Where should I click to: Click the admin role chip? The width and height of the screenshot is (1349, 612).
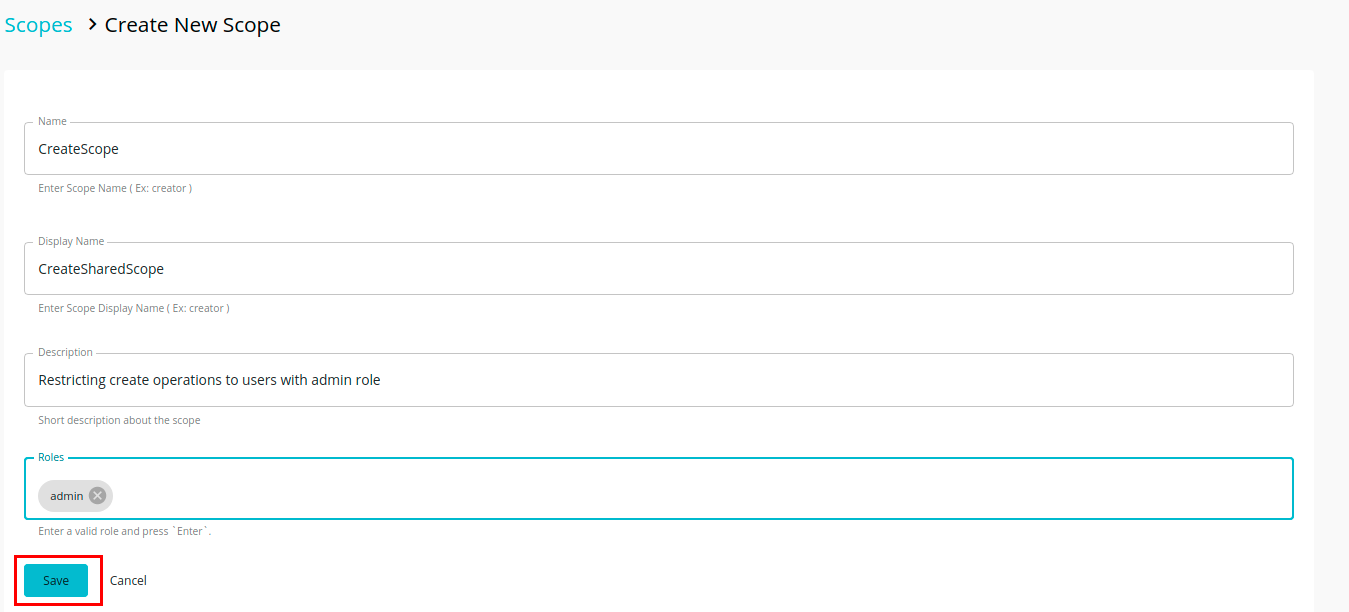point(65,495)
